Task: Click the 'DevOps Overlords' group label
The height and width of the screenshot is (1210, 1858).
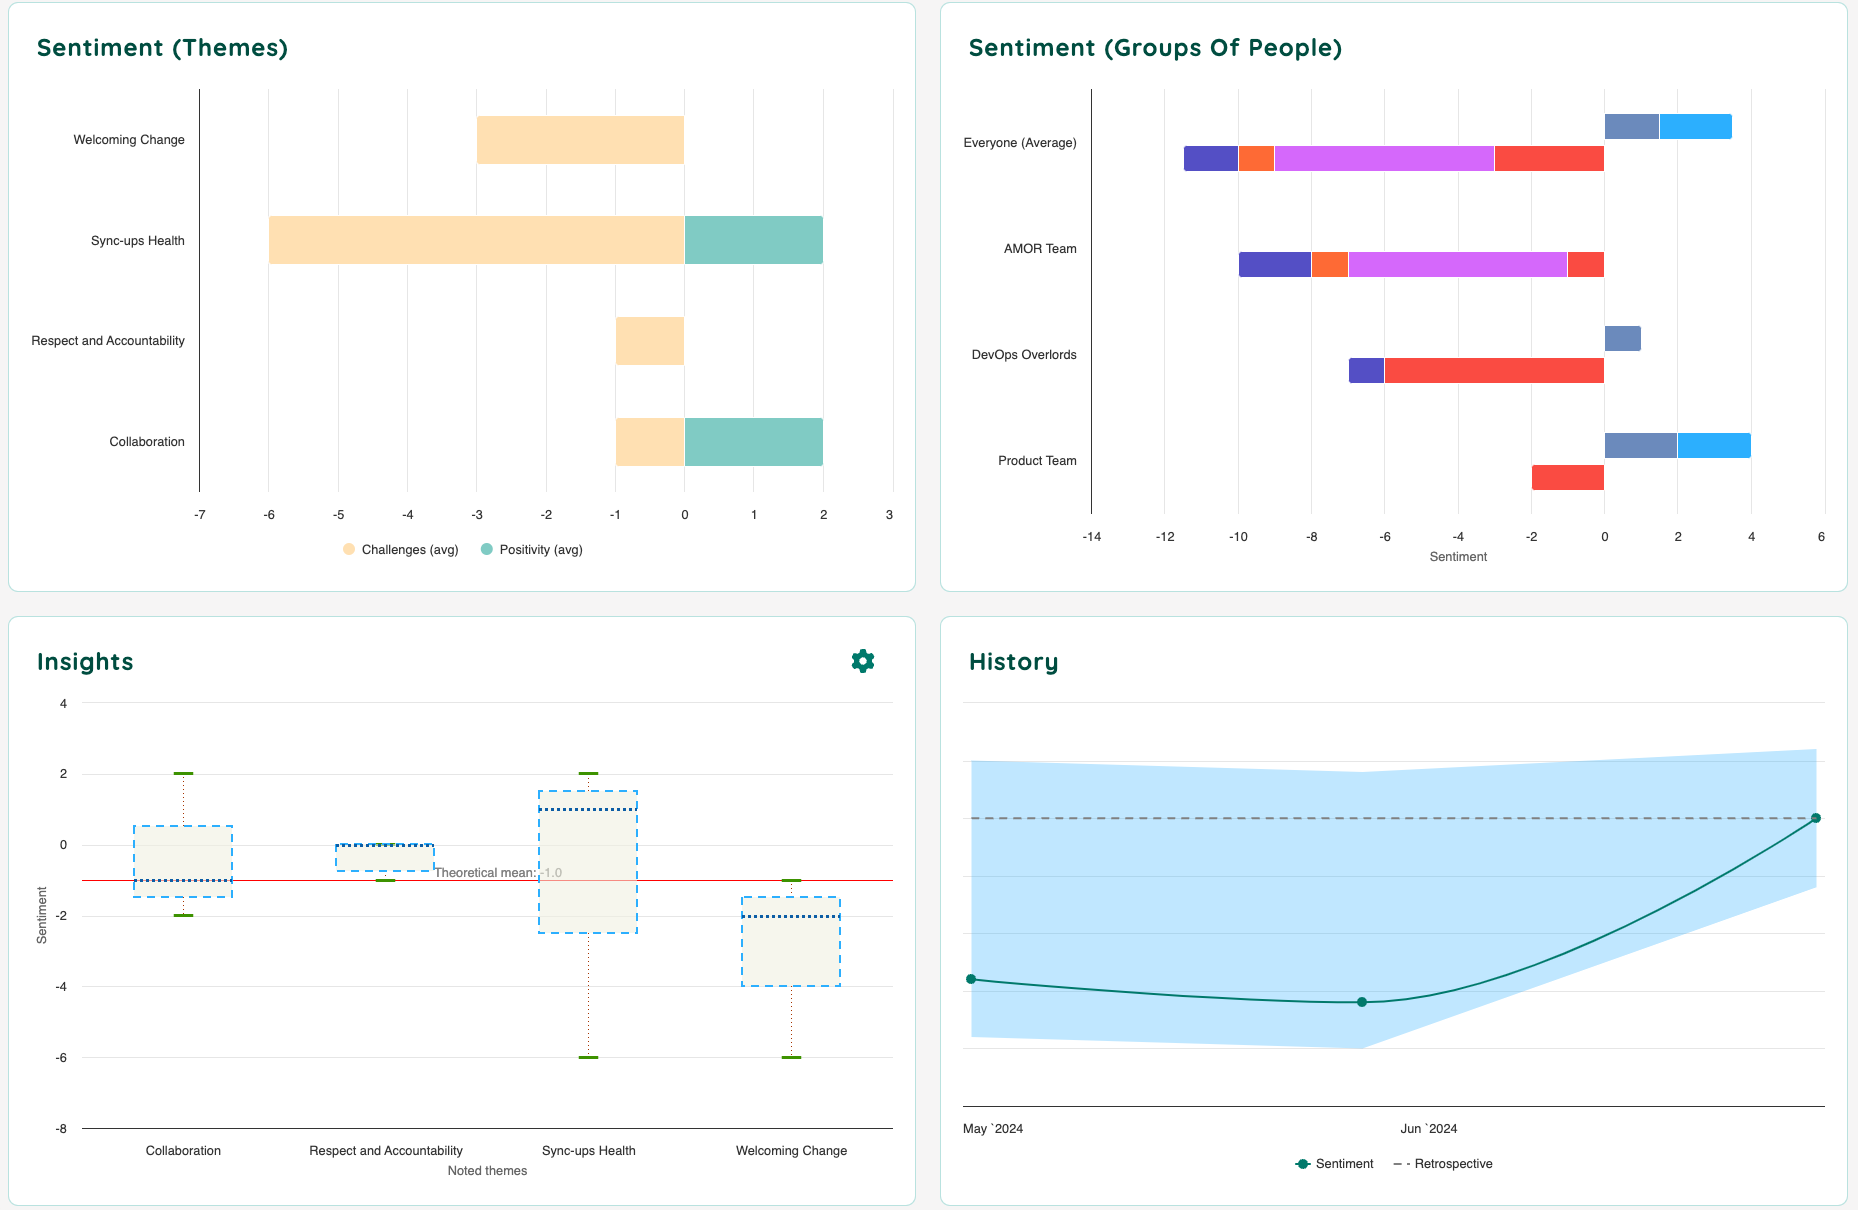Action: click(x=1024, y=355)
